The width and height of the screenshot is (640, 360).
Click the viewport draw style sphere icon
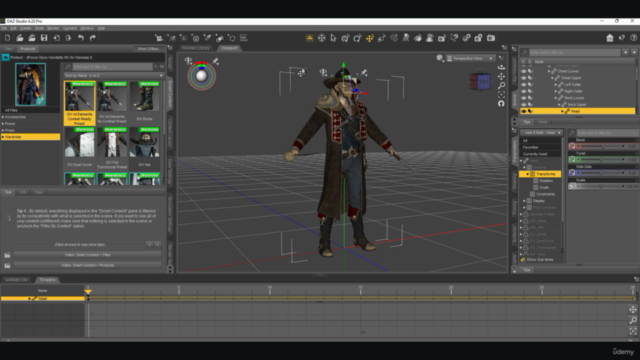coord(439,58)
